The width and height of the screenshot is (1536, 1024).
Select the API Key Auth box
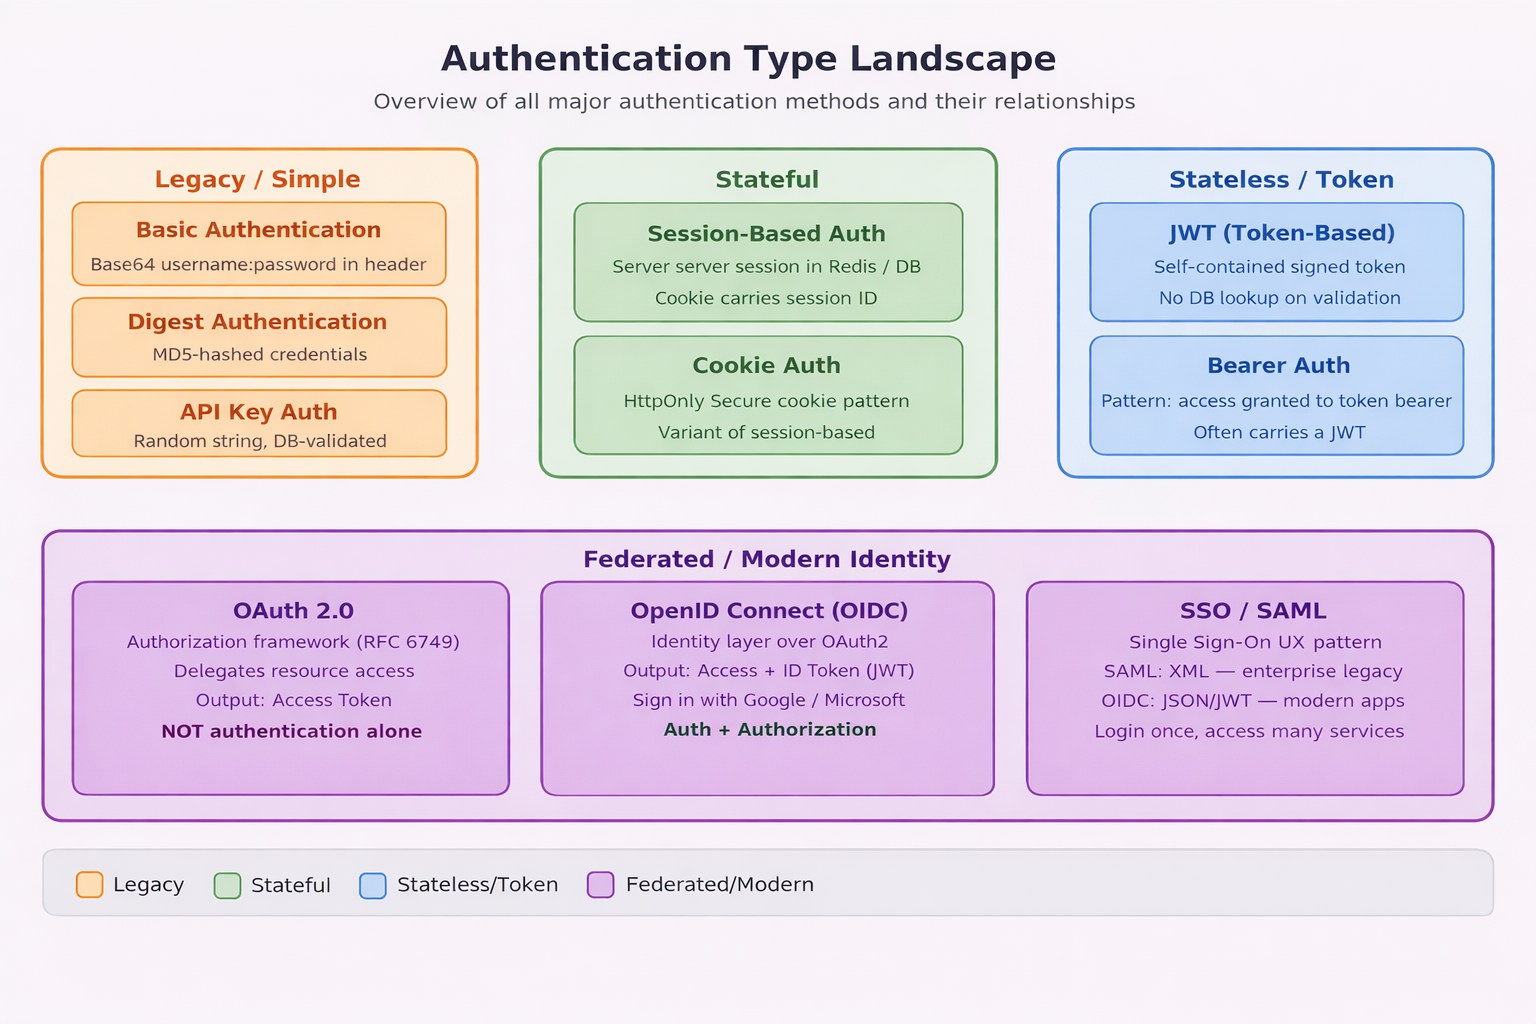259,423
